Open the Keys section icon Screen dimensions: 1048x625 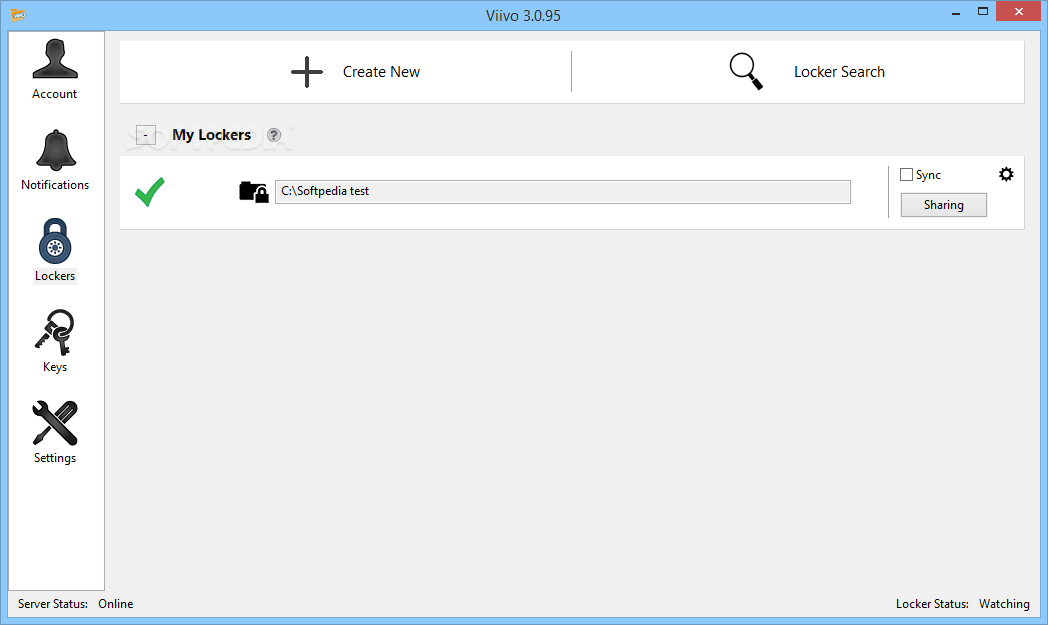point(55,332)
